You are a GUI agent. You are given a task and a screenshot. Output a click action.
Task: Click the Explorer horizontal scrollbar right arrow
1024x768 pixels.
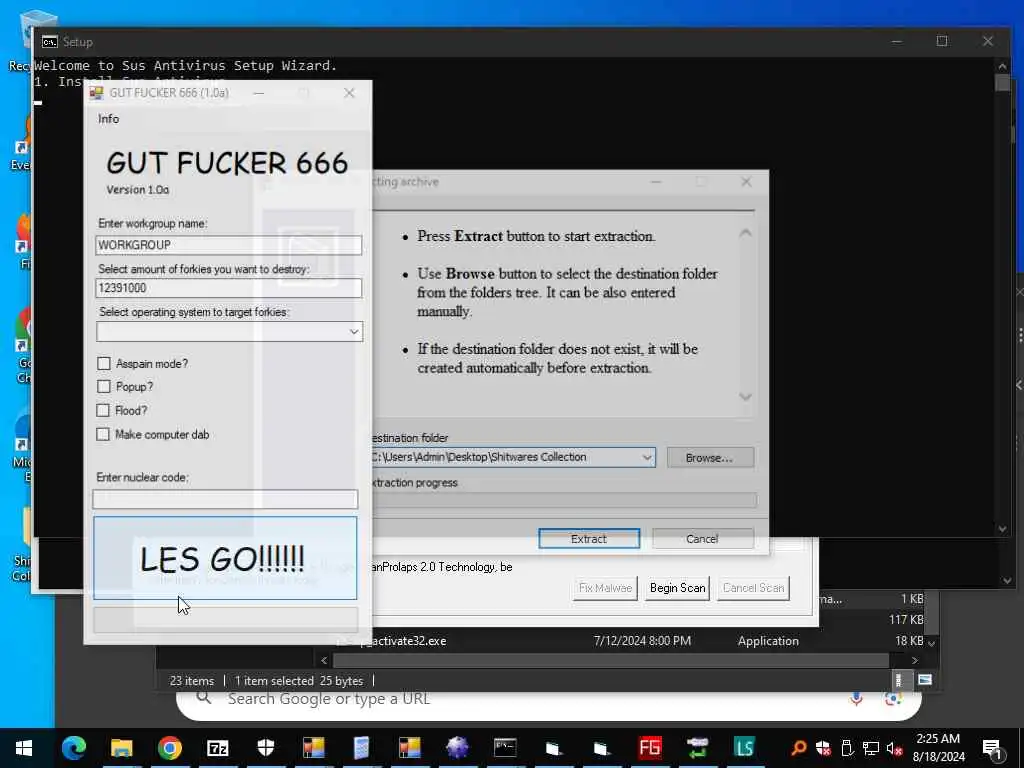point(914,660)
